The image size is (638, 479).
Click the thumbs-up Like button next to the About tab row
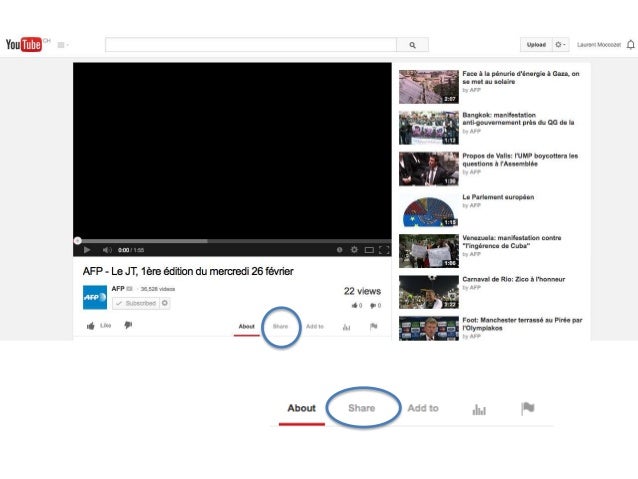(x=99, y=326)
